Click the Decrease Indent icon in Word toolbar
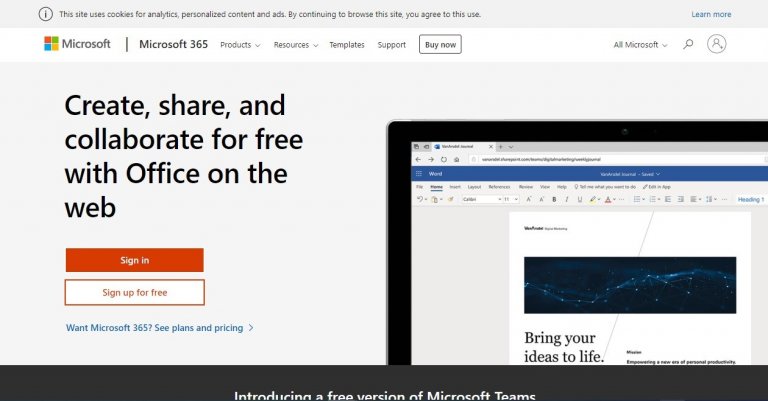Viewport: 768px width, 401px height. tap(668, 199)
